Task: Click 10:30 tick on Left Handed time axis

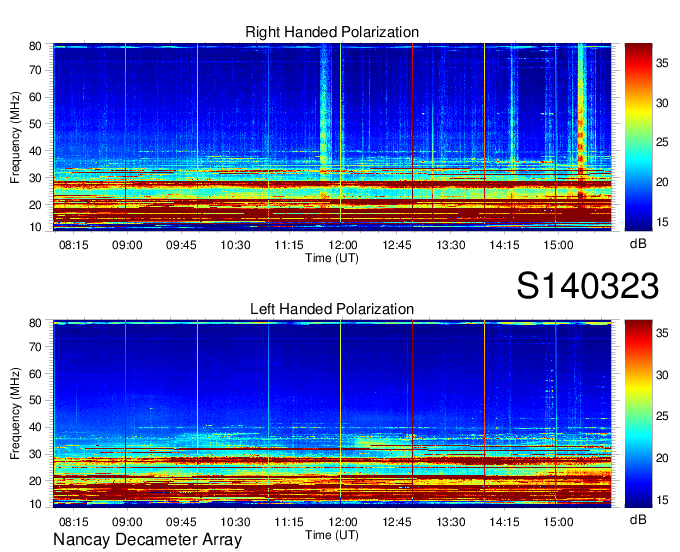Action: click(235, 522)
